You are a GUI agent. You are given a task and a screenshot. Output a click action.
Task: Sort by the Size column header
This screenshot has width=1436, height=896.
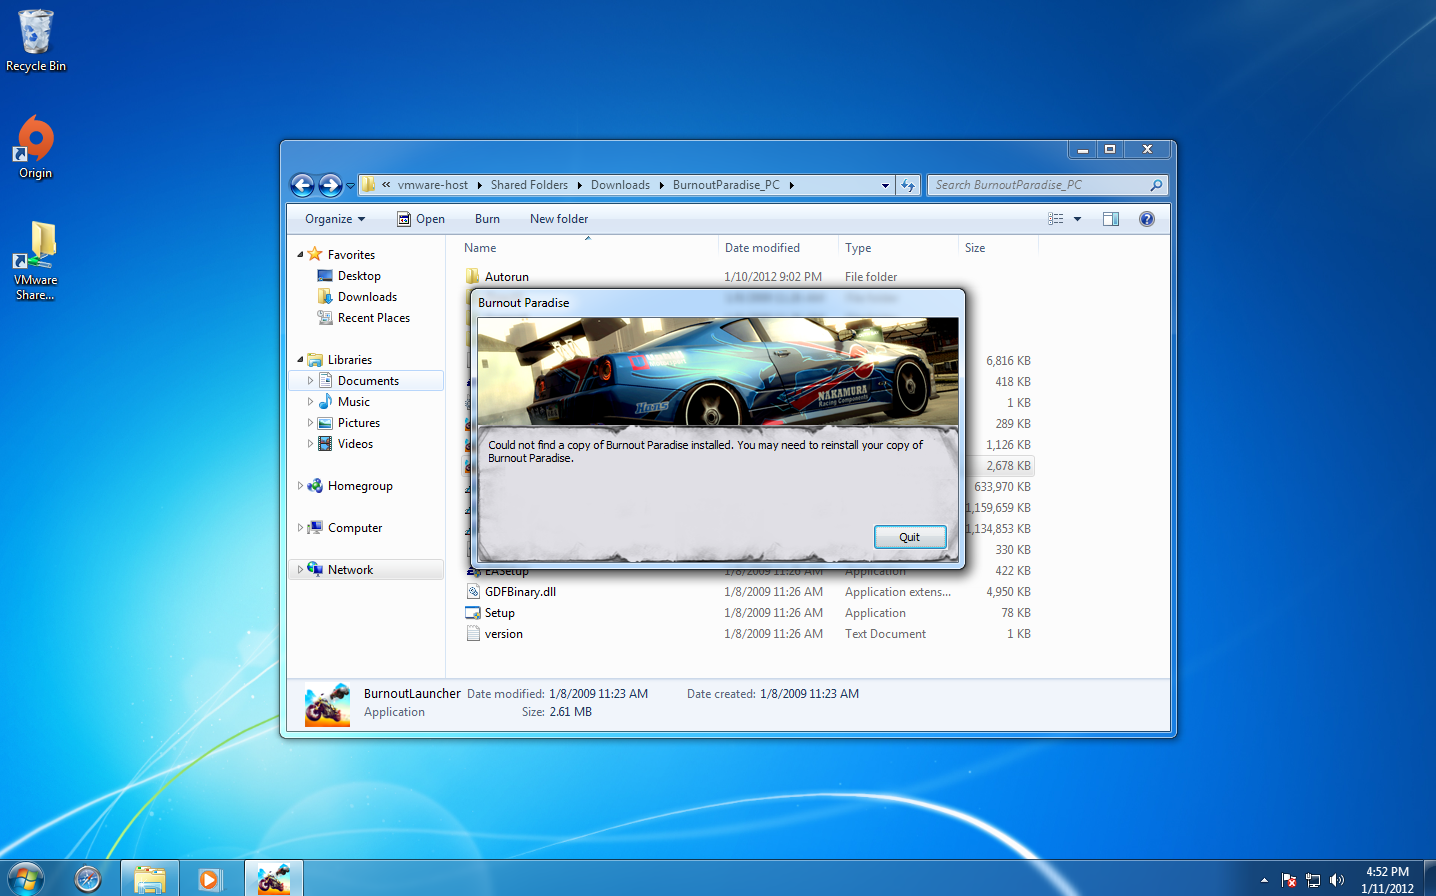[998, 248]
